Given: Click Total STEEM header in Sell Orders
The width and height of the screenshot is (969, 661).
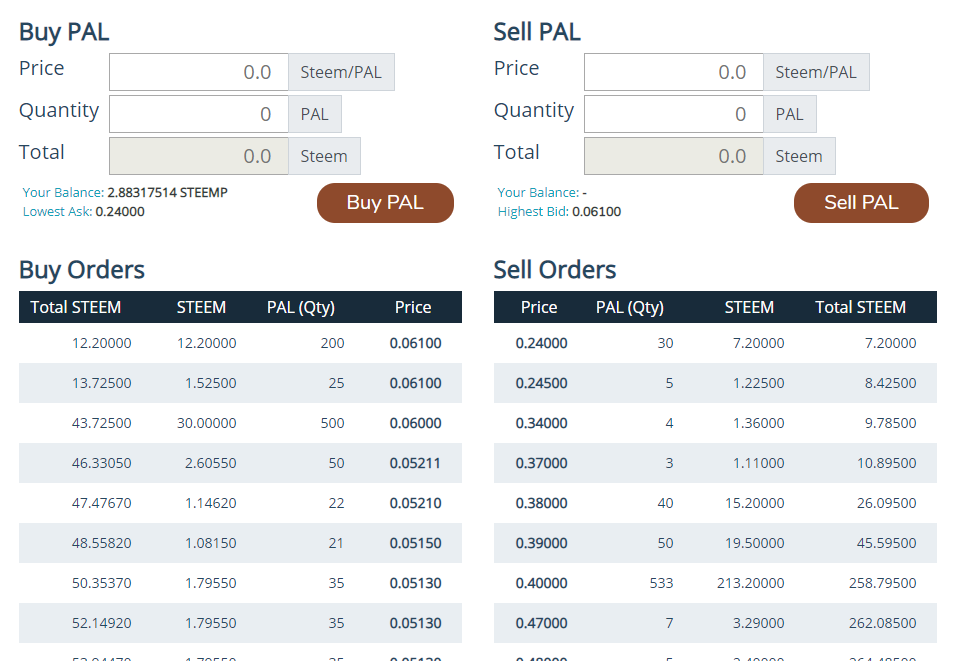Looking at the screenshot, I should pos(860,307).
